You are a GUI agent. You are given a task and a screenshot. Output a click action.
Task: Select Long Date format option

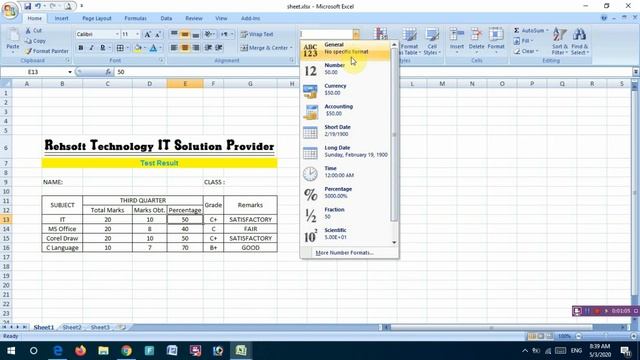pos(345,153)
